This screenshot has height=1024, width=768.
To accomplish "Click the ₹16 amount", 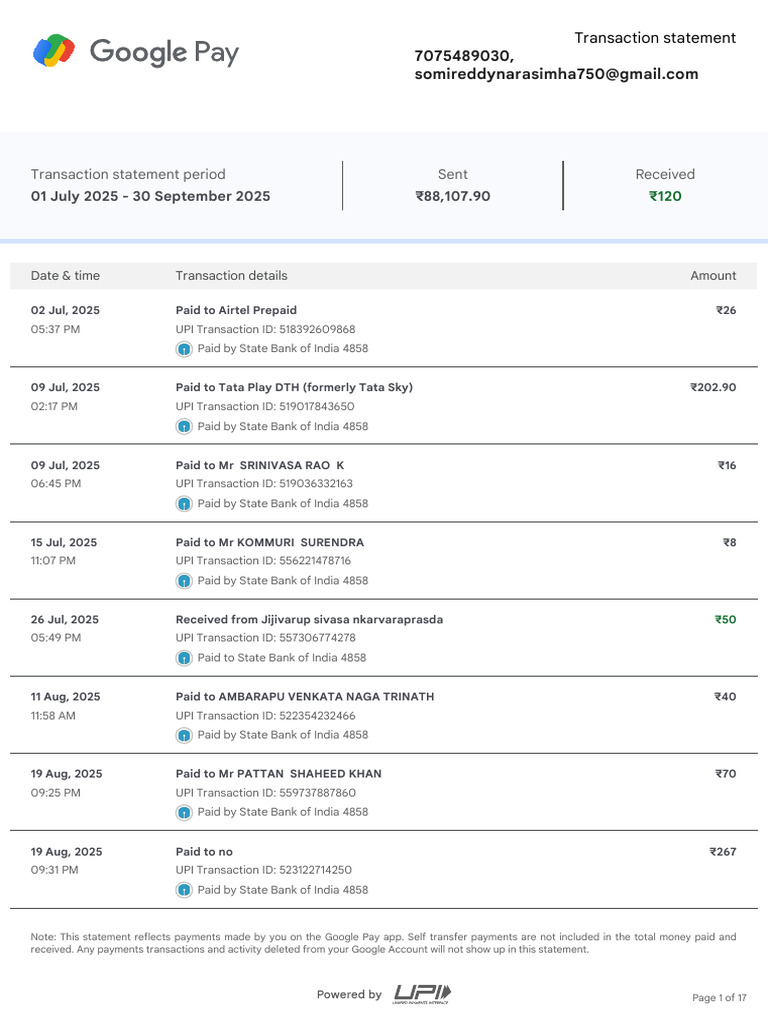I will pyautogui.click(x=727, y=465).
